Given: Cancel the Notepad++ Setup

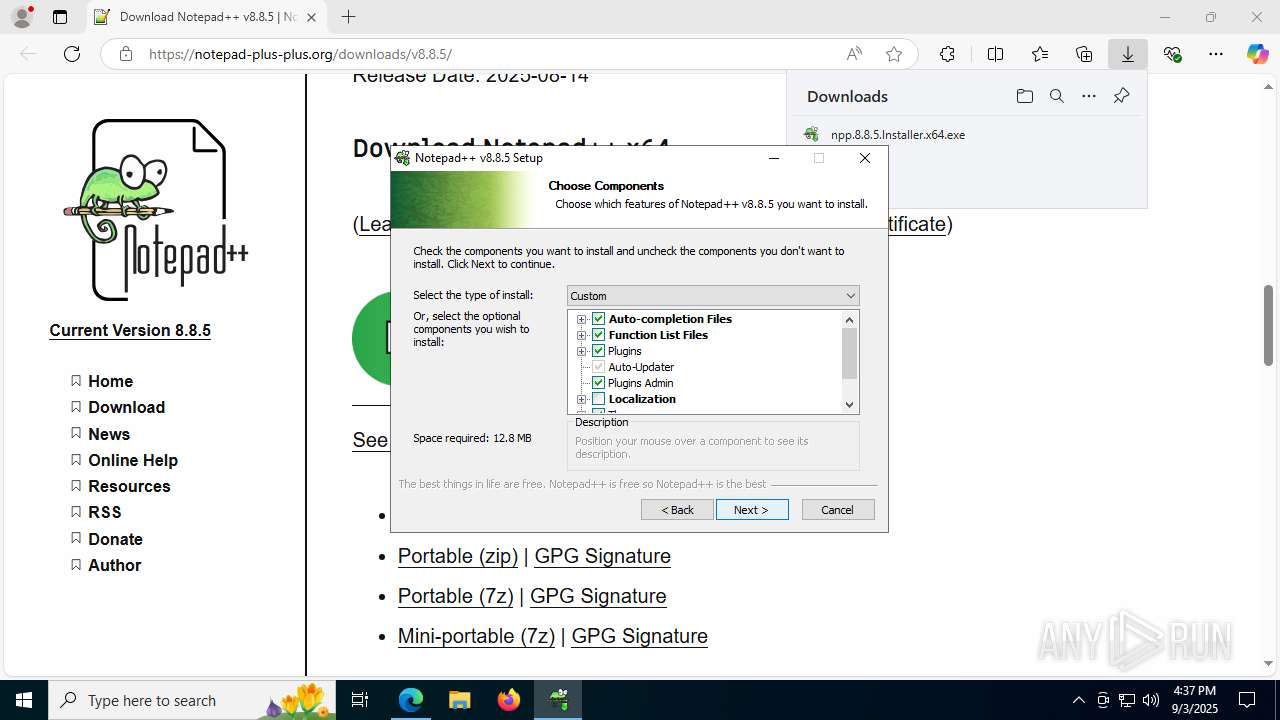Looking at the screenshot, I should click(x=838, y=510).
